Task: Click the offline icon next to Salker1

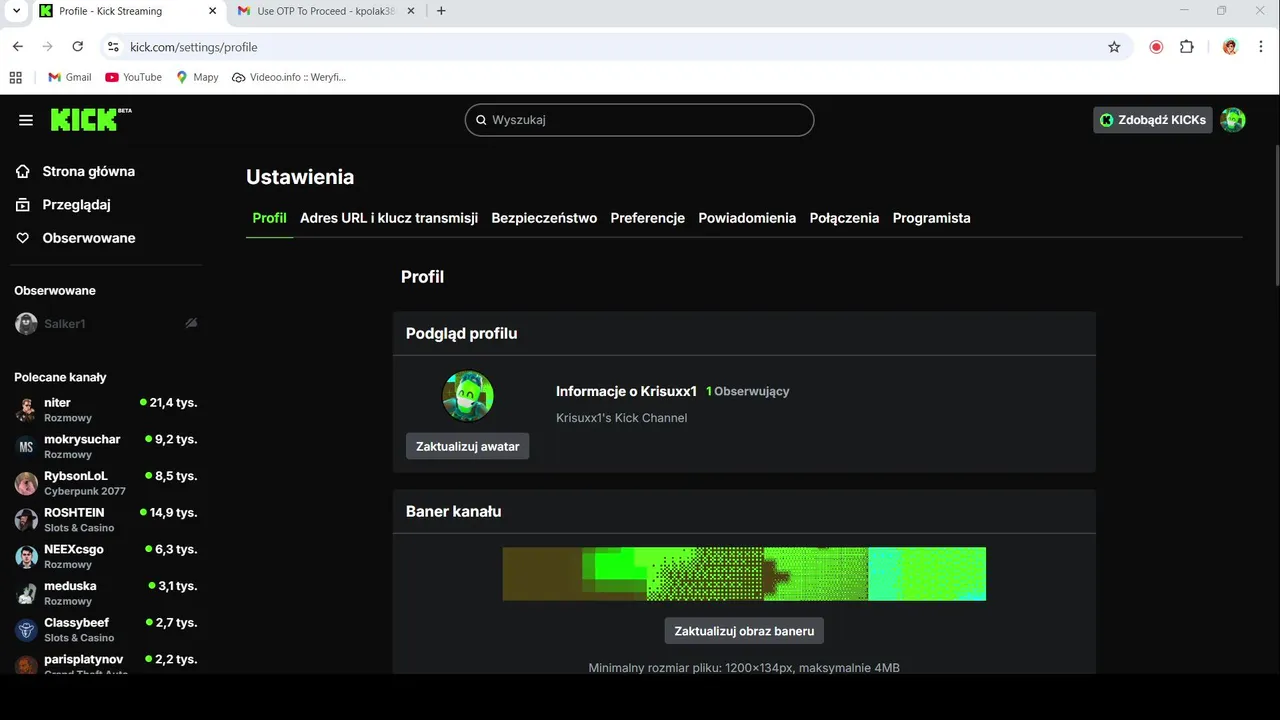Action: (191, 323)
